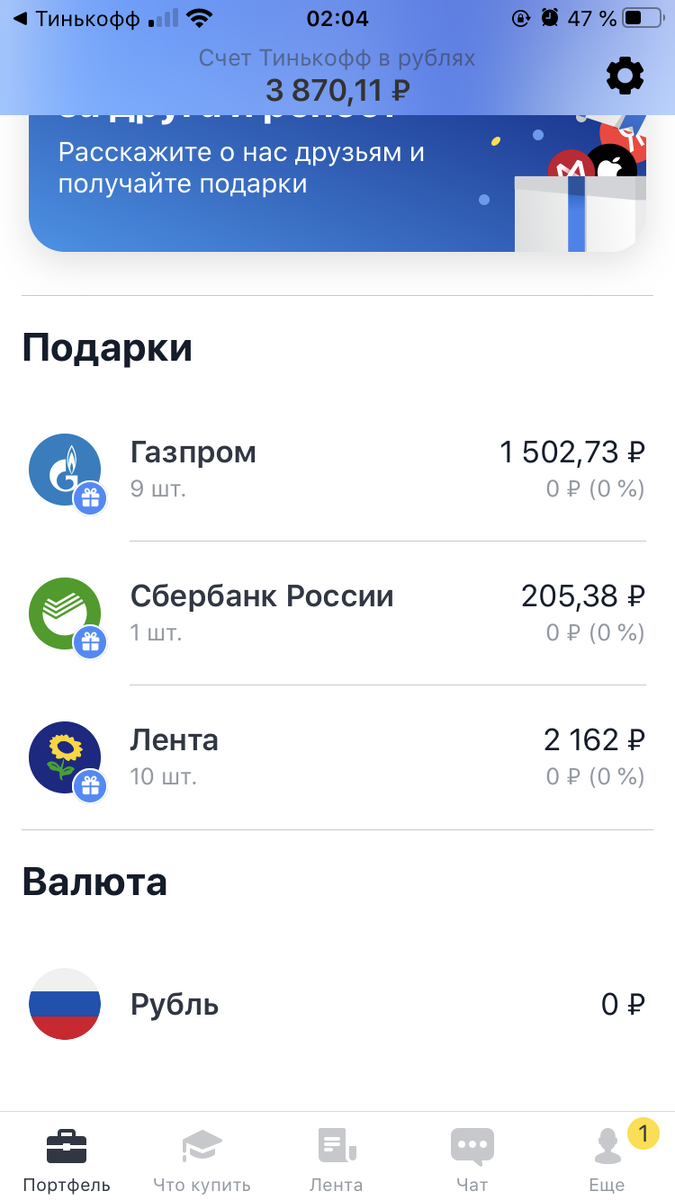Screen dimensions: 675x1200
Task: Tap the gift badge on Lenta's logo
Action: [90, 786]
